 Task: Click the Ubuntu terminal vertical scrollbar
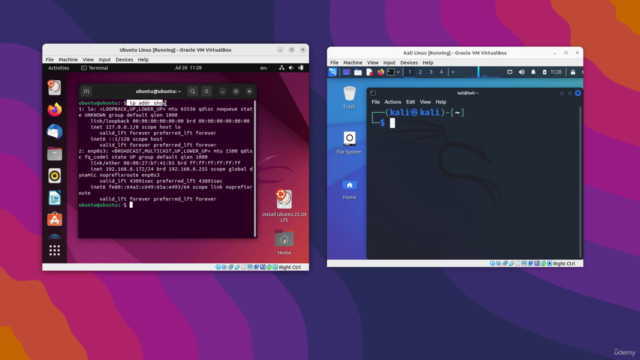point(255,168)
